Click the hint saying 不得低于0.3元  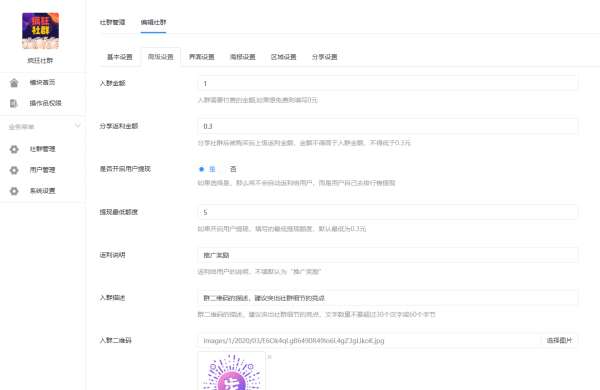pos(304,143)
